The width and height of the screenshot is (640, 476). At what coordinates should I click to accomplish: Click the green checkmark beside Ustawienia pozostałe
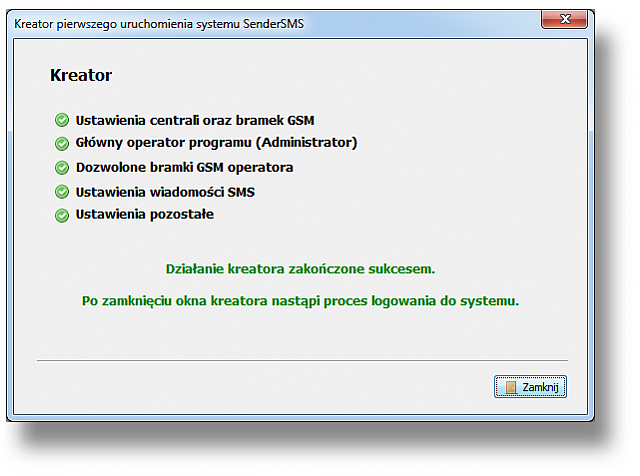click(x=62, y=215)
